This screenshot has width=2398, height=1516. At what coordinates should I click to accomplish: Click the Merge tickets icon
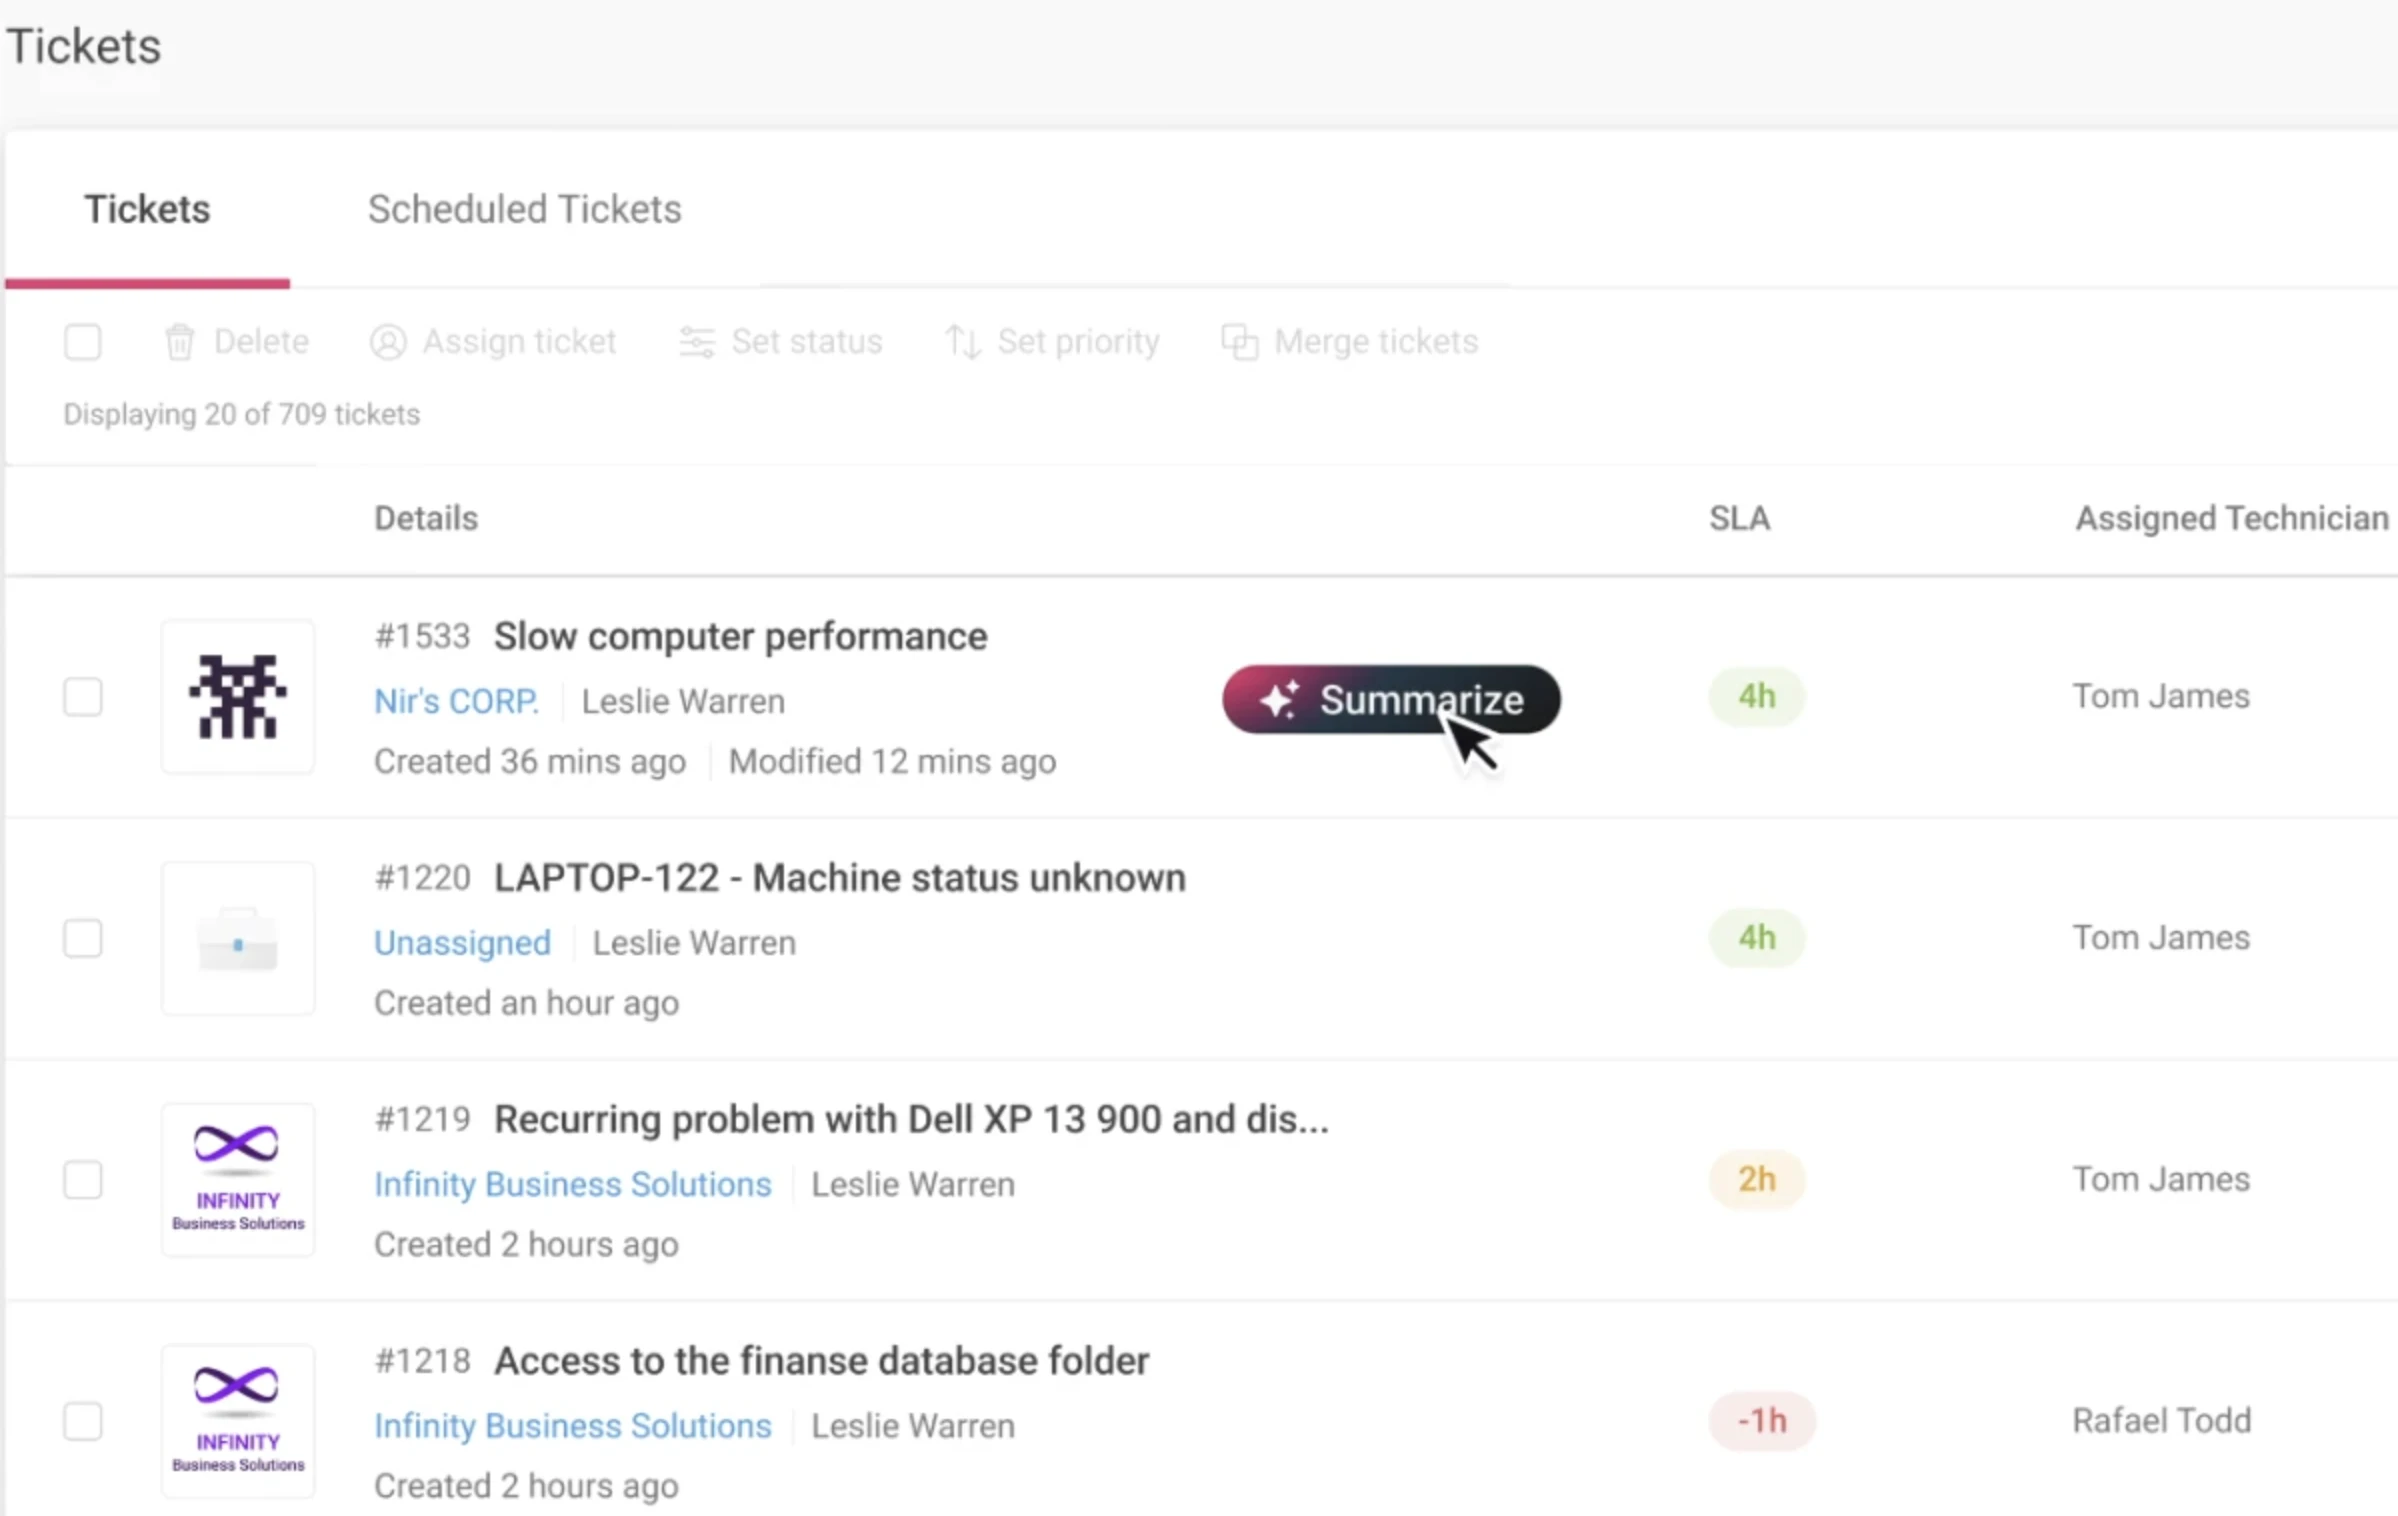tap(1240, 342)
